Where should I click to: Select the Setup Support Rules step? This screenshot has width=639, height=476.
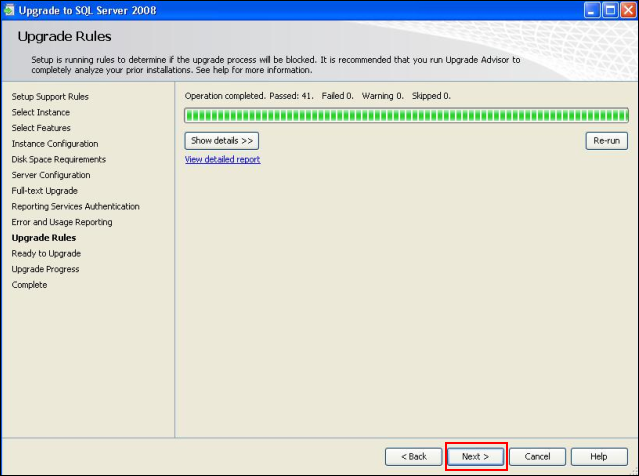(x=50, y=97)
